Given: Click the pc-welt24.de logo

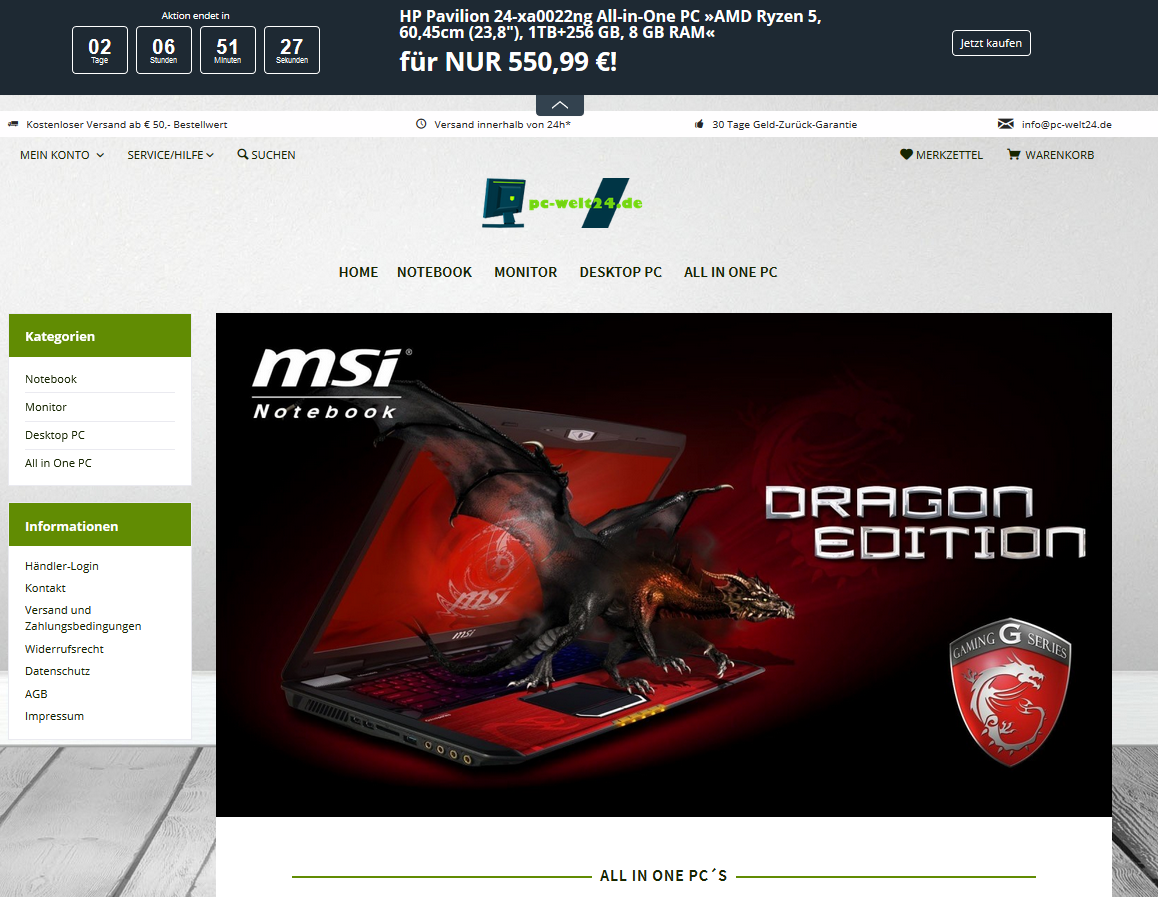Looking at the screenshot, I should click(x=563, y=203).
